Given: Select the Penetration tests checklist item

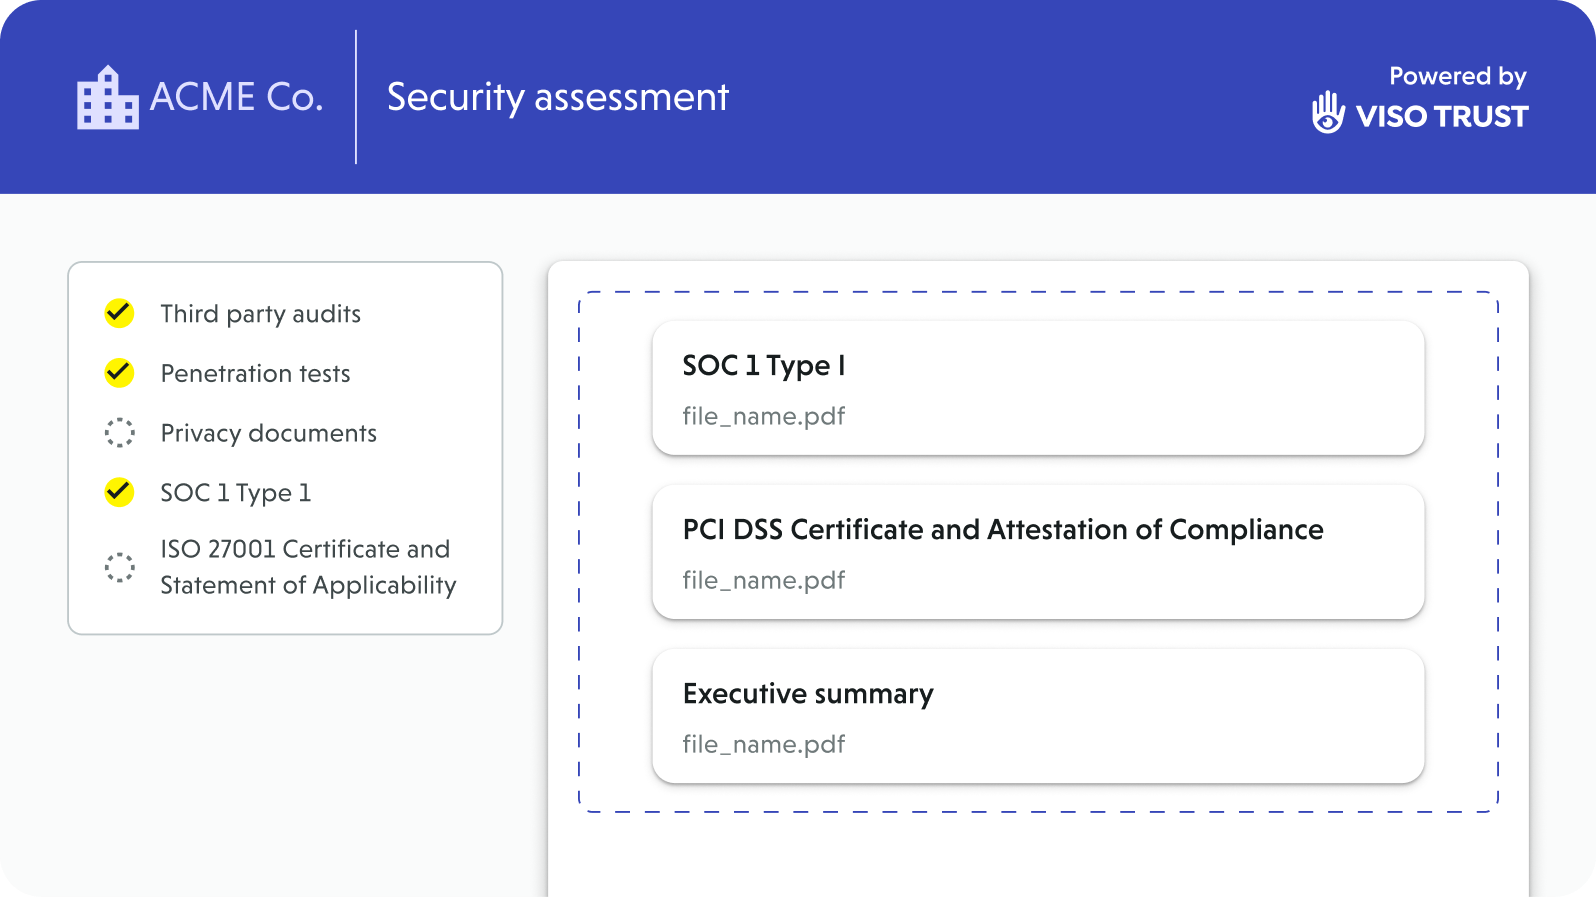Looking at the screenshot, I should click(x=255, y=374).
